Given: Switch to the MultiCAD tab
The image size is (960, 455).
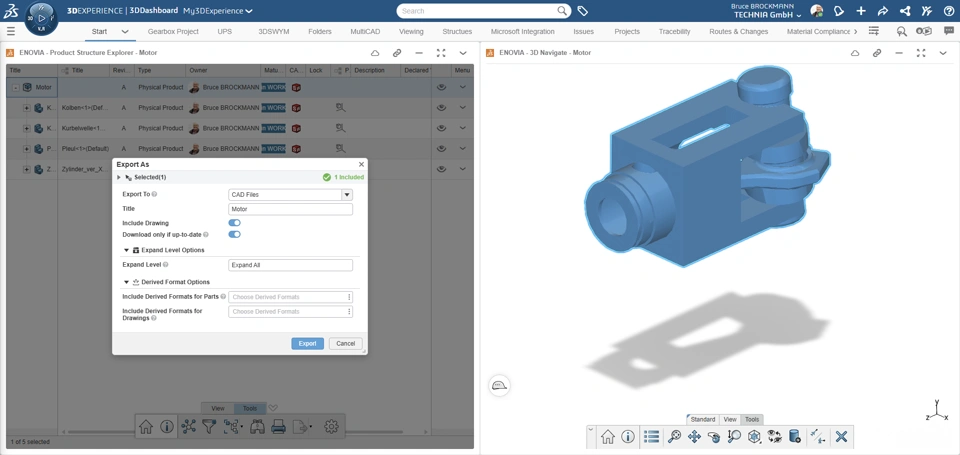Looking at the screenshot, I should (365, 32).
